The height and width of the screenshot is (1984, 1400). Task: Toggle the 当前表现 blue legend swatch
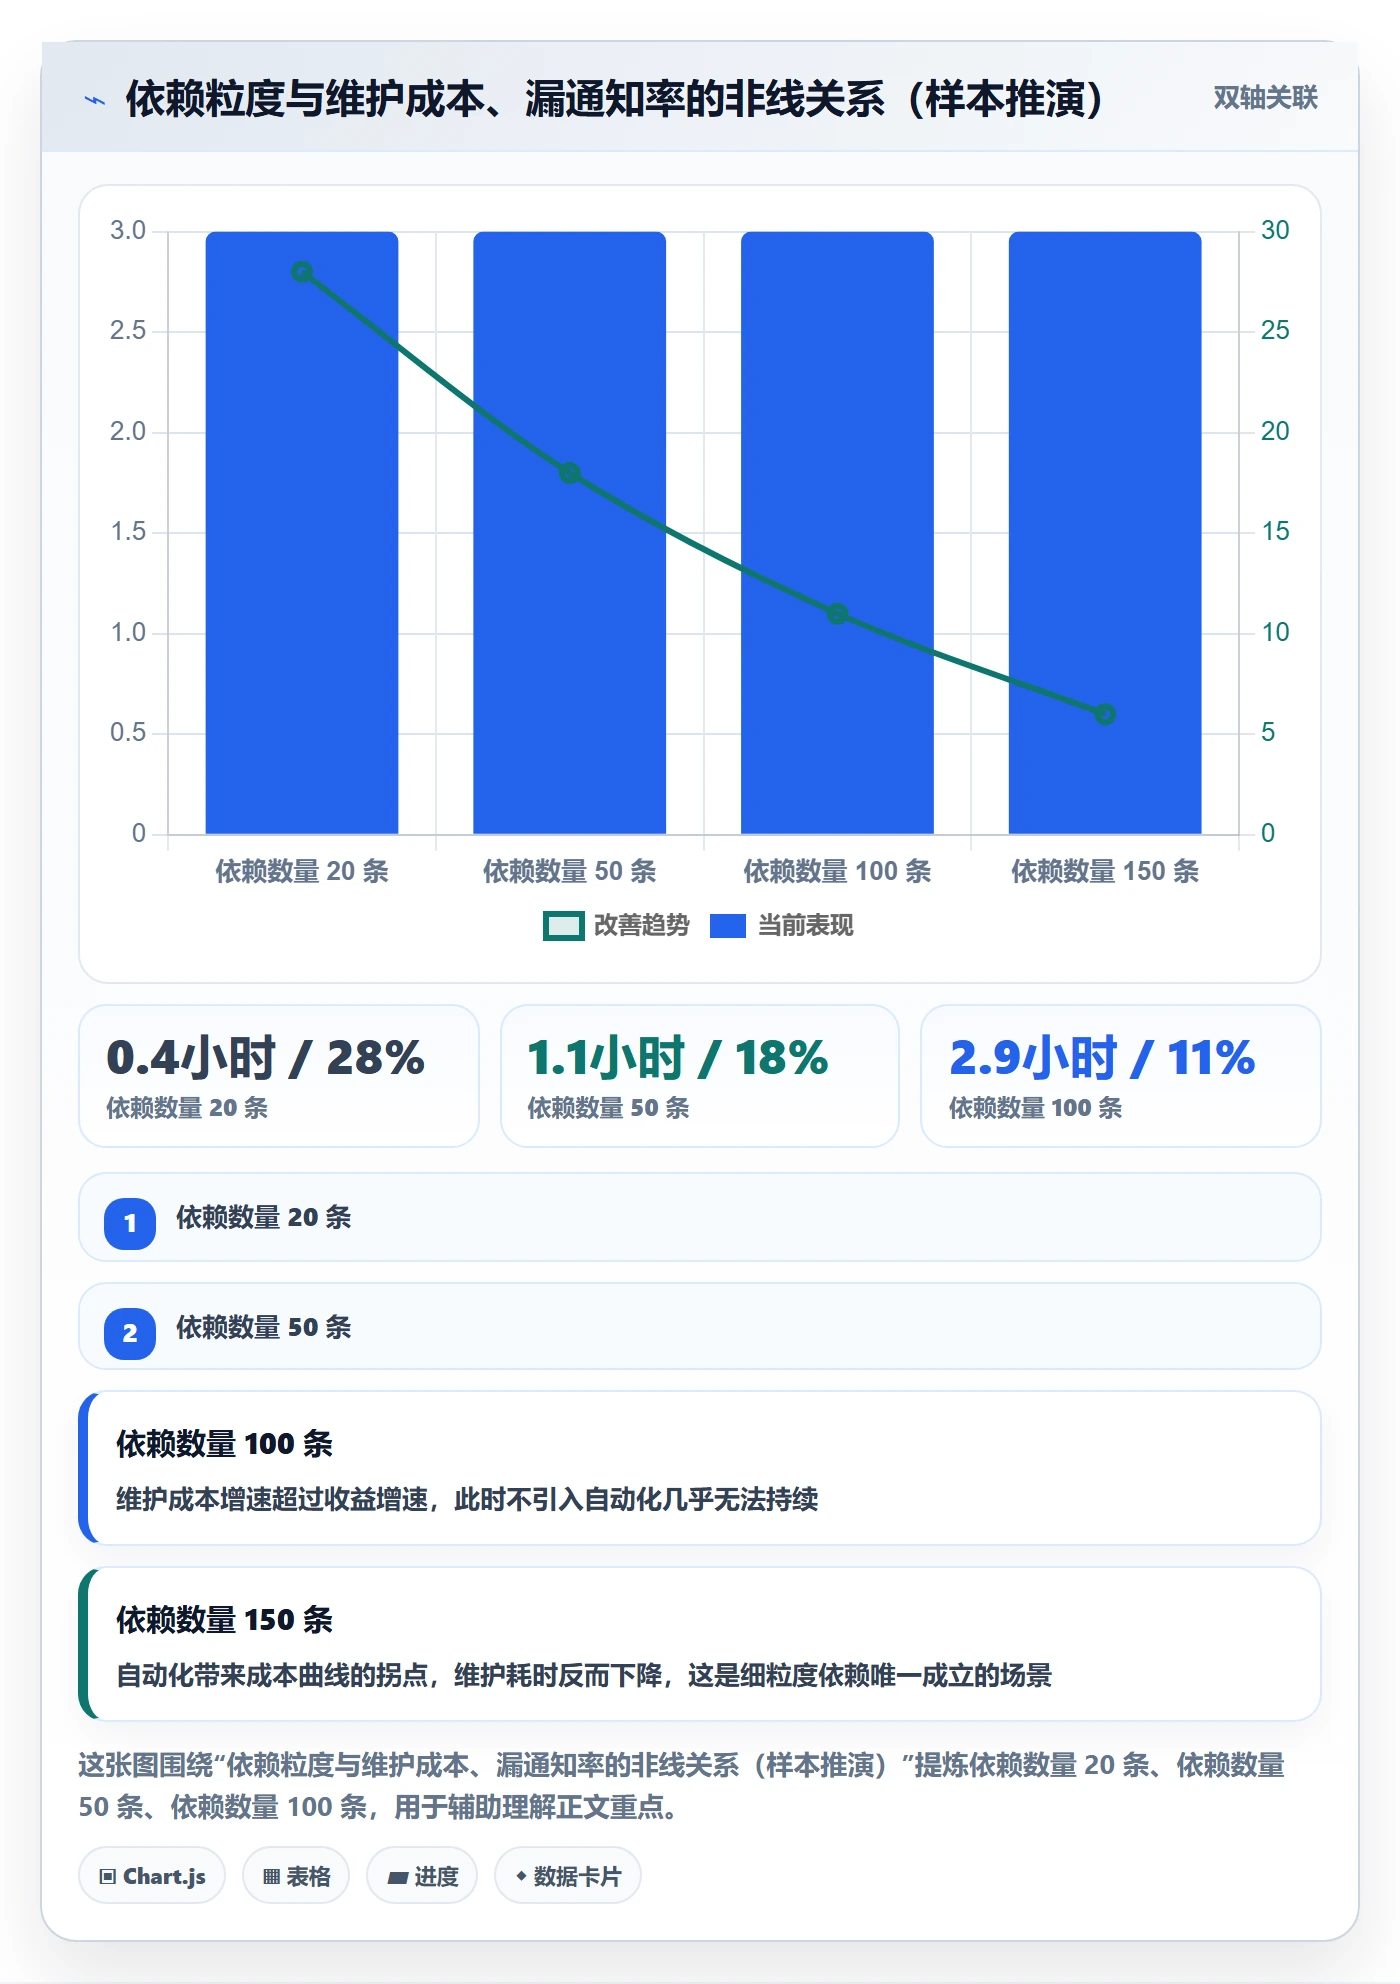[x=727, y=926]
